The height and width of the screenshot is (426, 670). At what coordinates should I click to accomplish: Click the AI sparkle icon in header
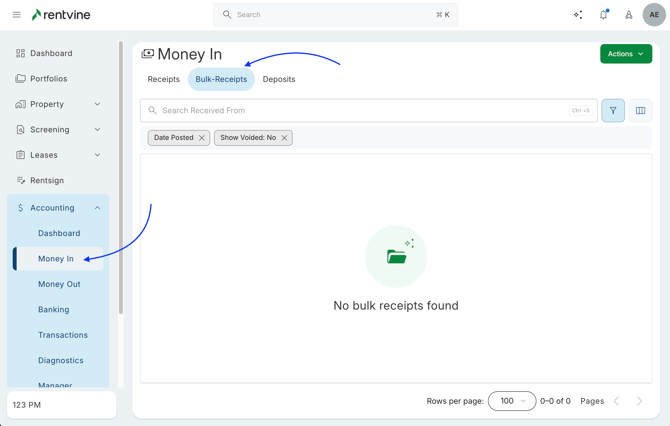578,15
